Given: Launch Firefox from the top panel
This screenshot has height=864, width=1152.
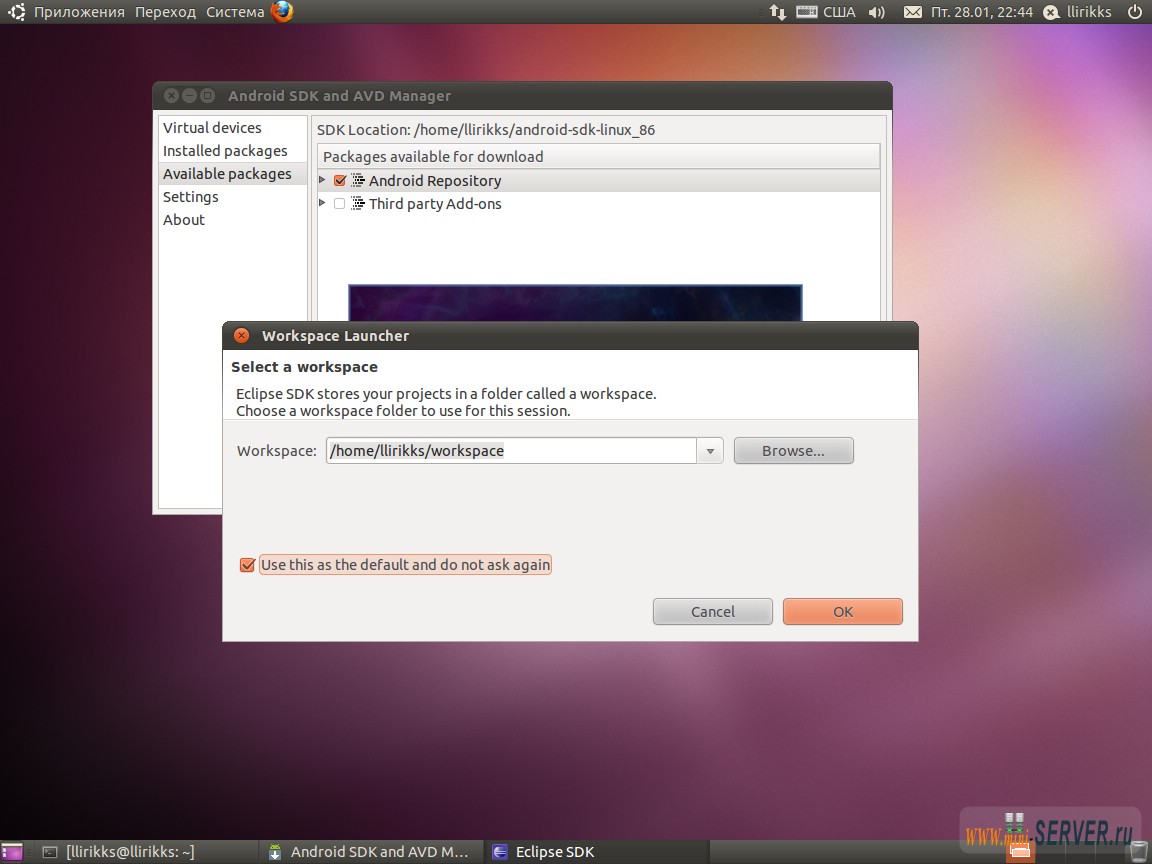Looking at the screenshot, I should tap(282, 12).
